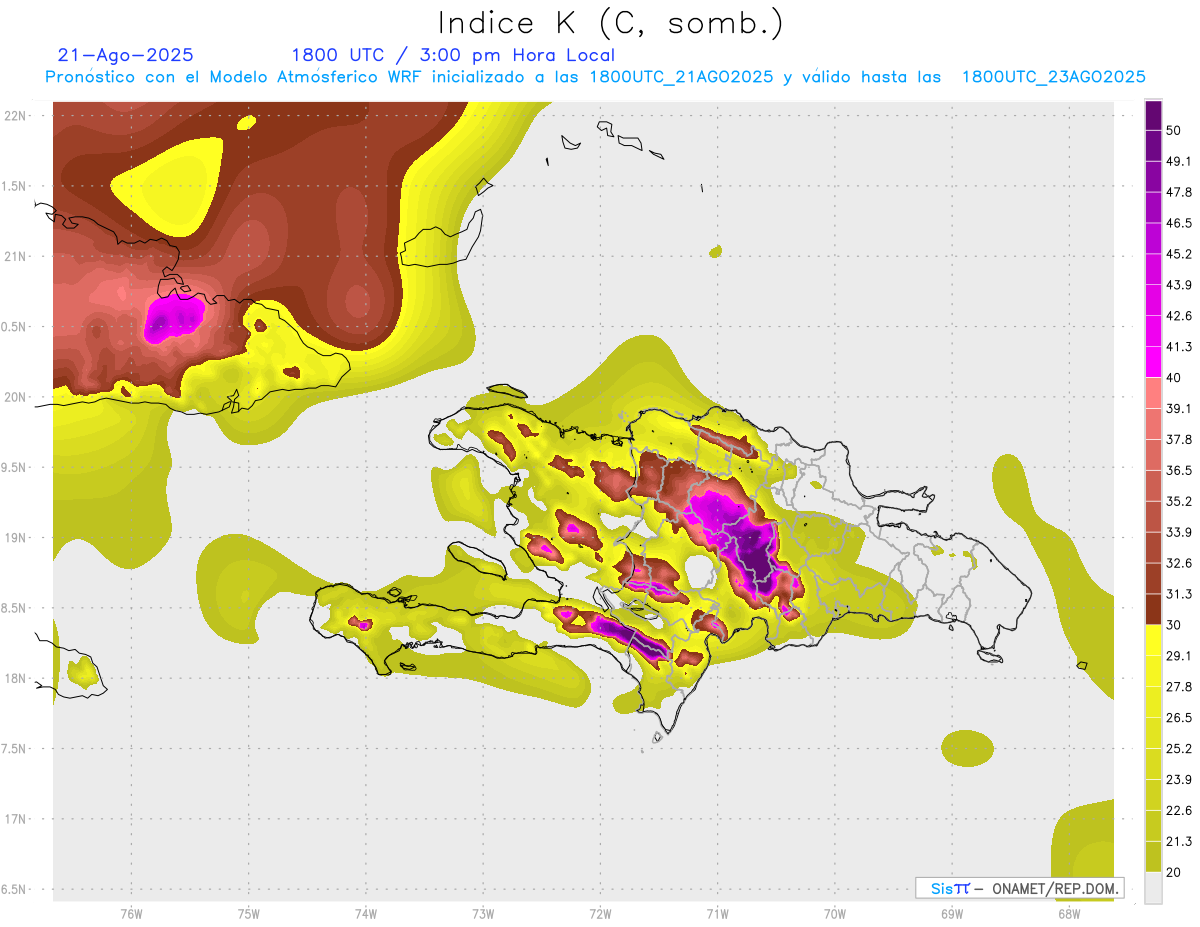The image size is (1200, 927).
Task: Click the color bar value 22.6
Action: tap(1180, 811)
